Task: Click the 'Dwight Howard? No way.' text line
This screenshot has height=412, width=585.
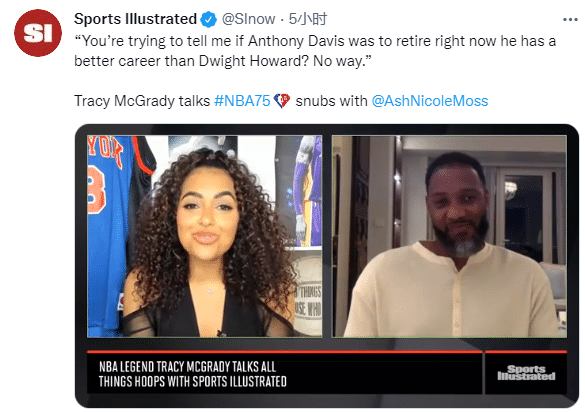Action: pyautogui.click(x=223, y=61)
